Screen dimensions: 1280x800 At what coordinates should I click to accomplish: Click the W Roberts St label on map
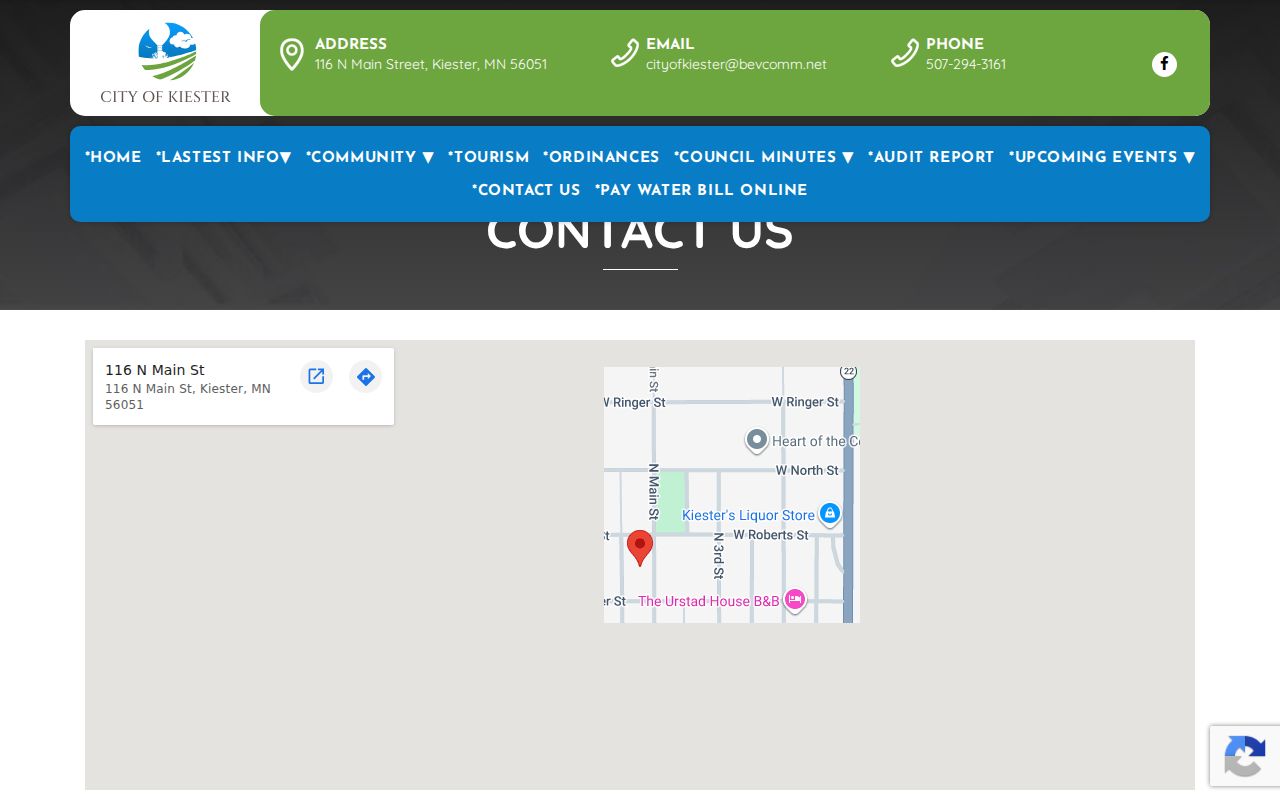pos(771,535)
